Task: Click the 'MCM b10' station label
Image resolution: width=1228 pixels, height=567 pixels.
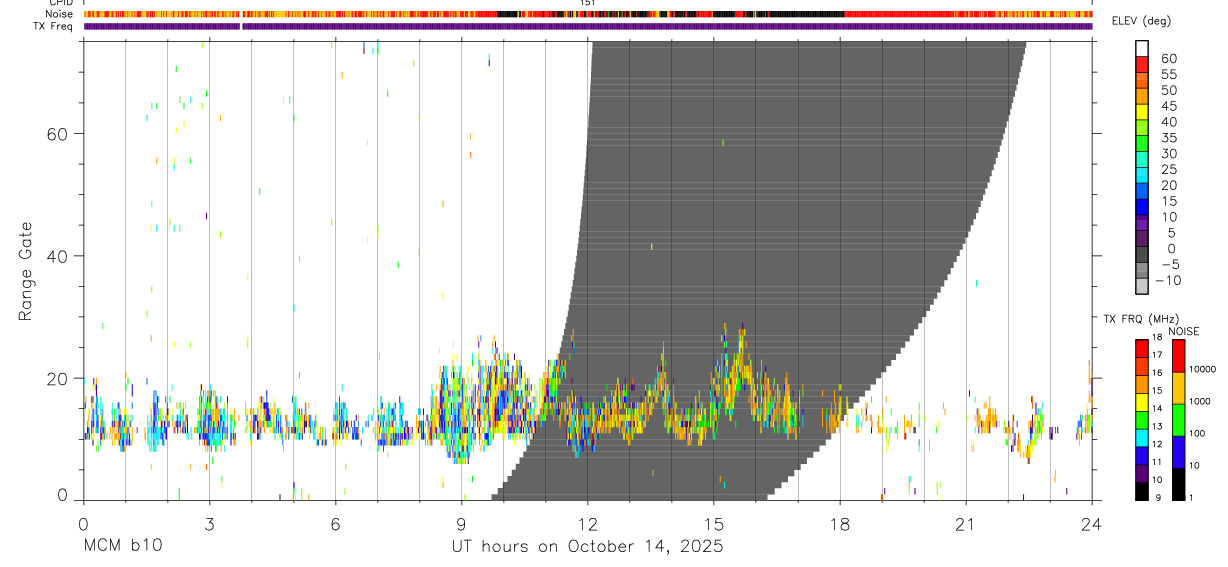Action: pos(122,546)
